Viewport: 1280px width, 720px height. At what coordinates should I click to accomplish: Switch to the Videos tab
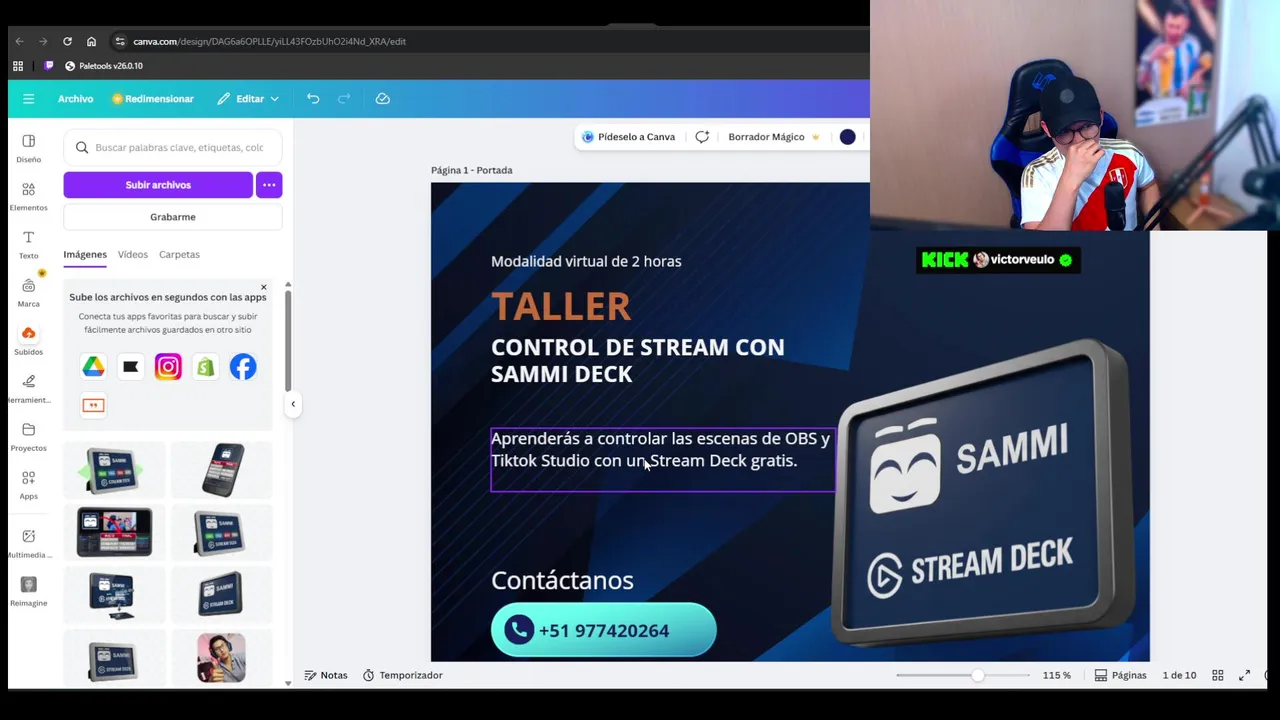[x=132, y=254]
